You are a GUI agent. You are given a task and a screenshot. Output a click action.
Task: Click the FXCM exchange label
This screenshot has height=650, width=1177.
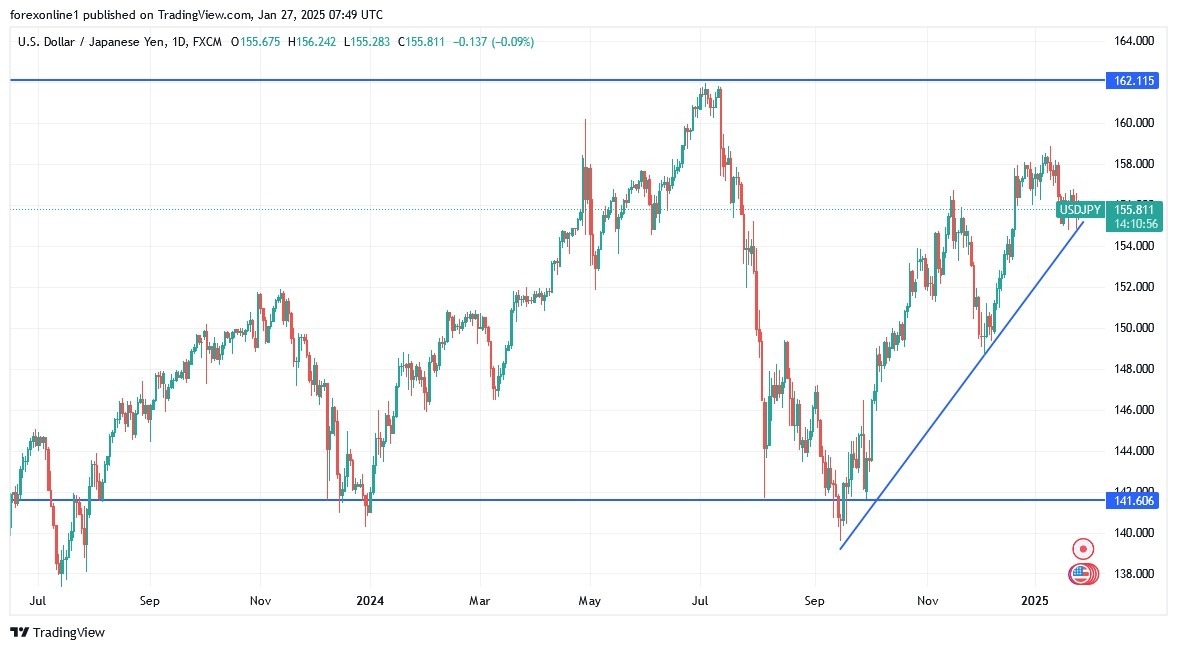click(x=212, y=42)
